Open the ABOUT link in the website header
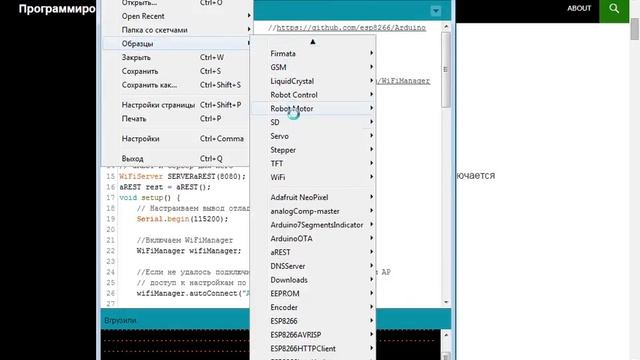Viewport: 640px width, 360px height. pos(579,8)
